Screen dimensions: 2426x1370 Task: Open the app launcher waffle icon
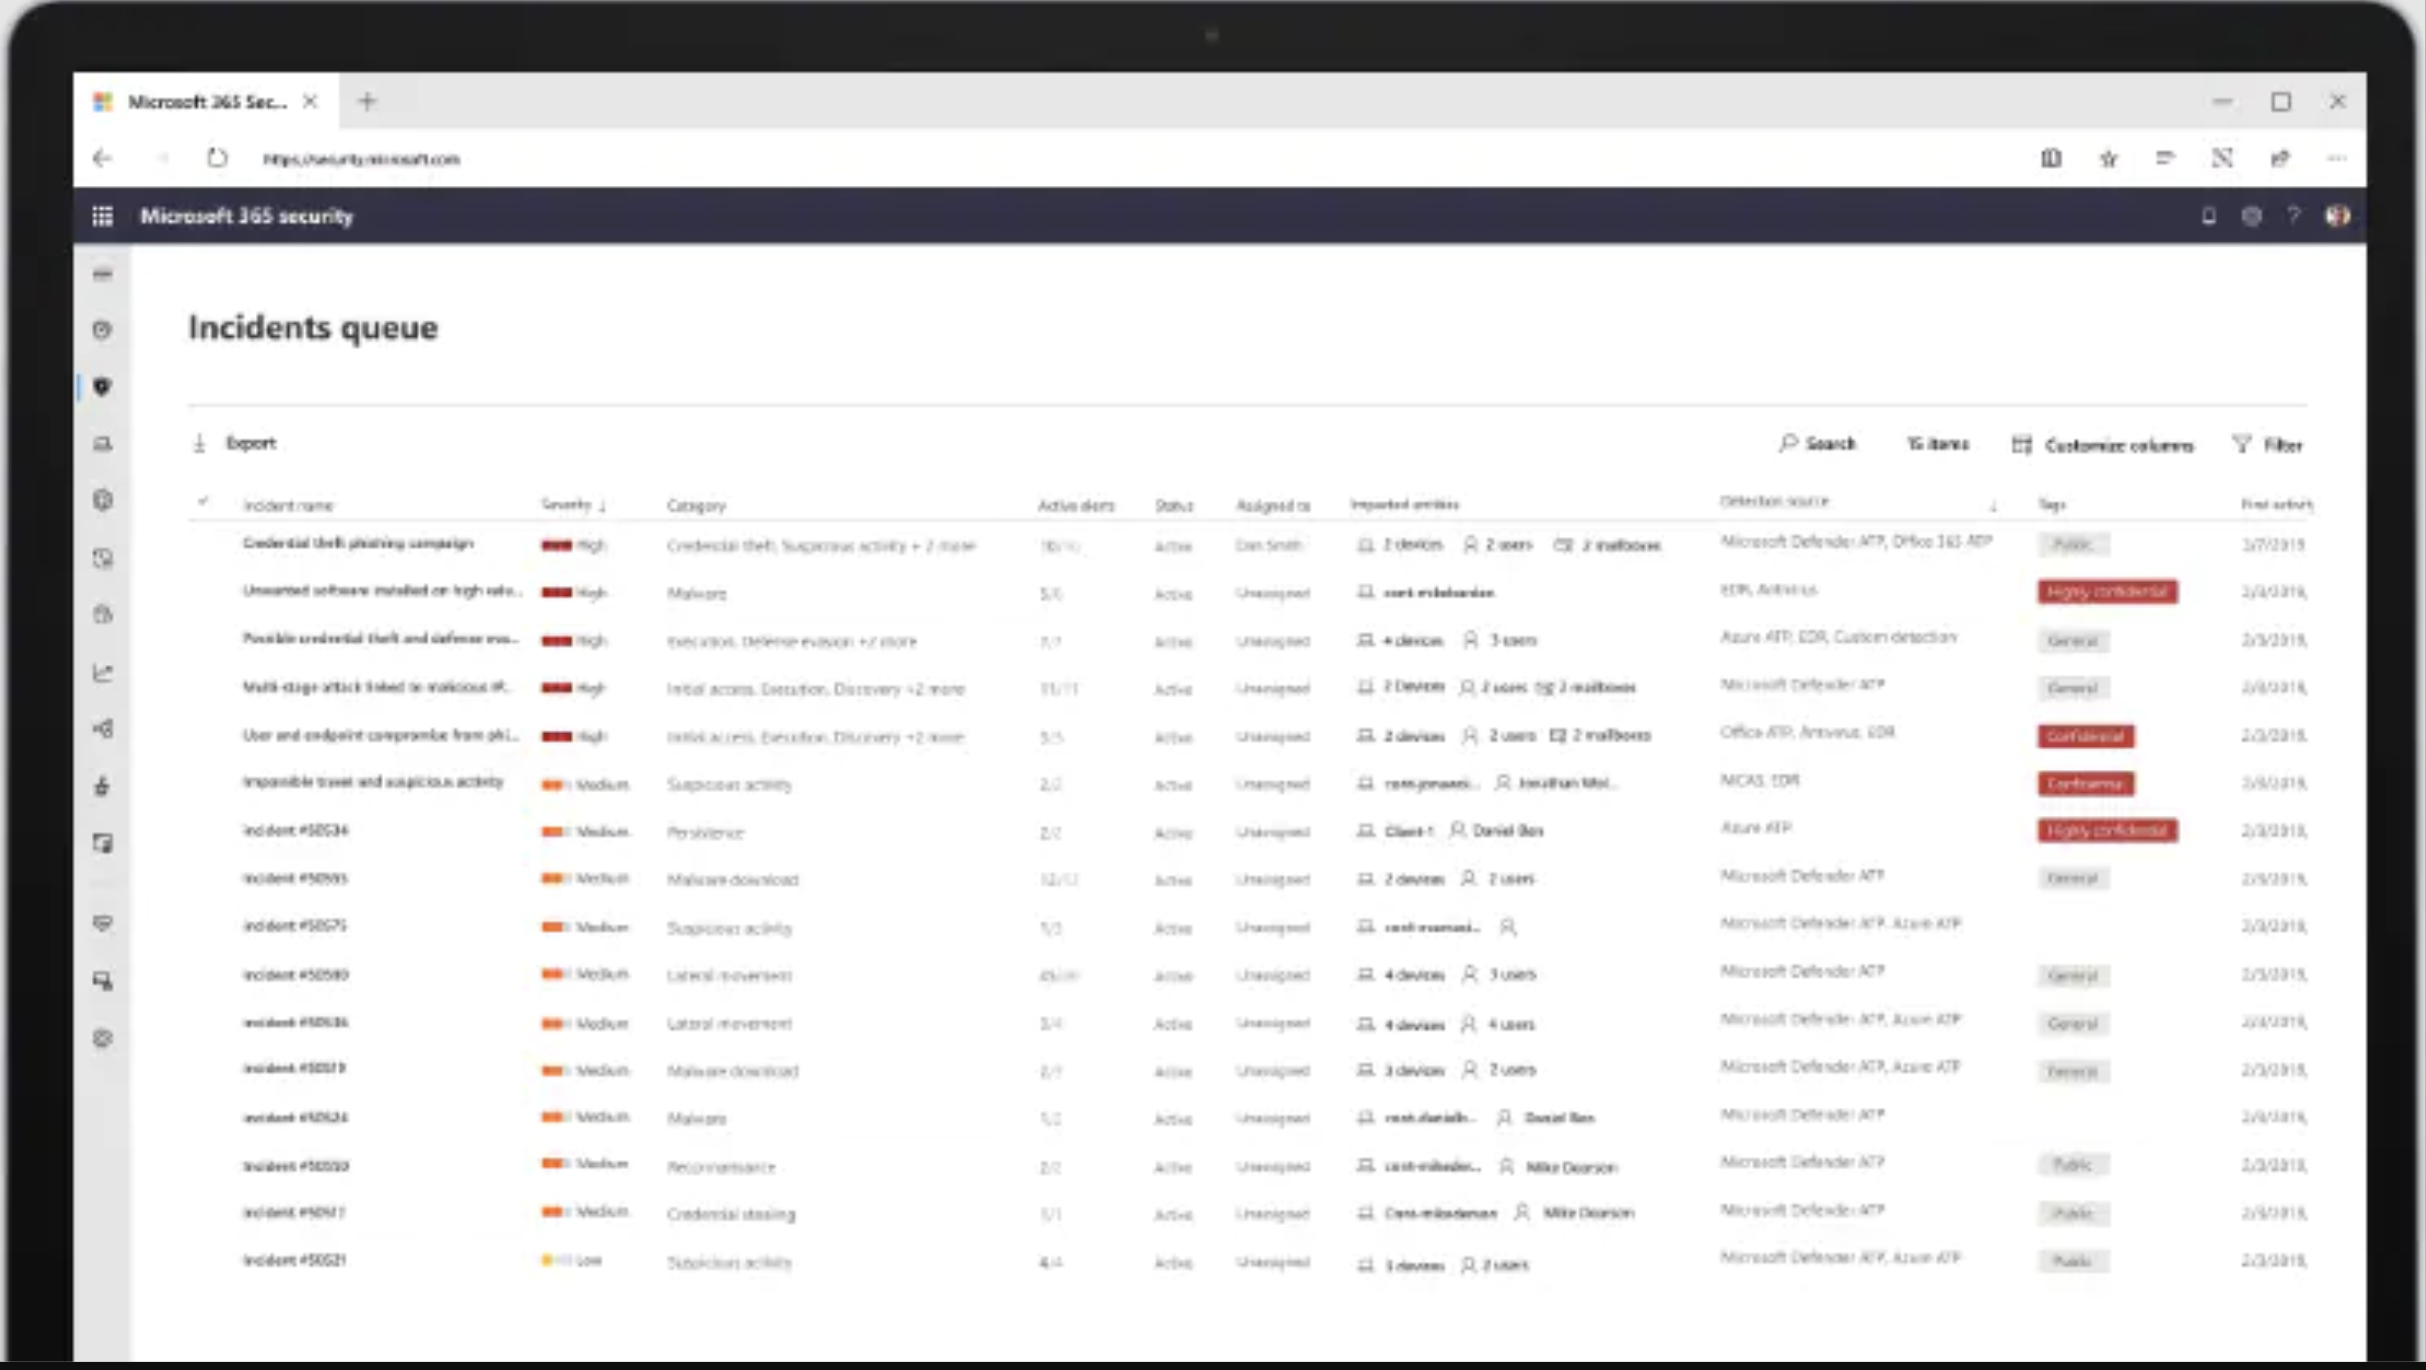(102, 216)
